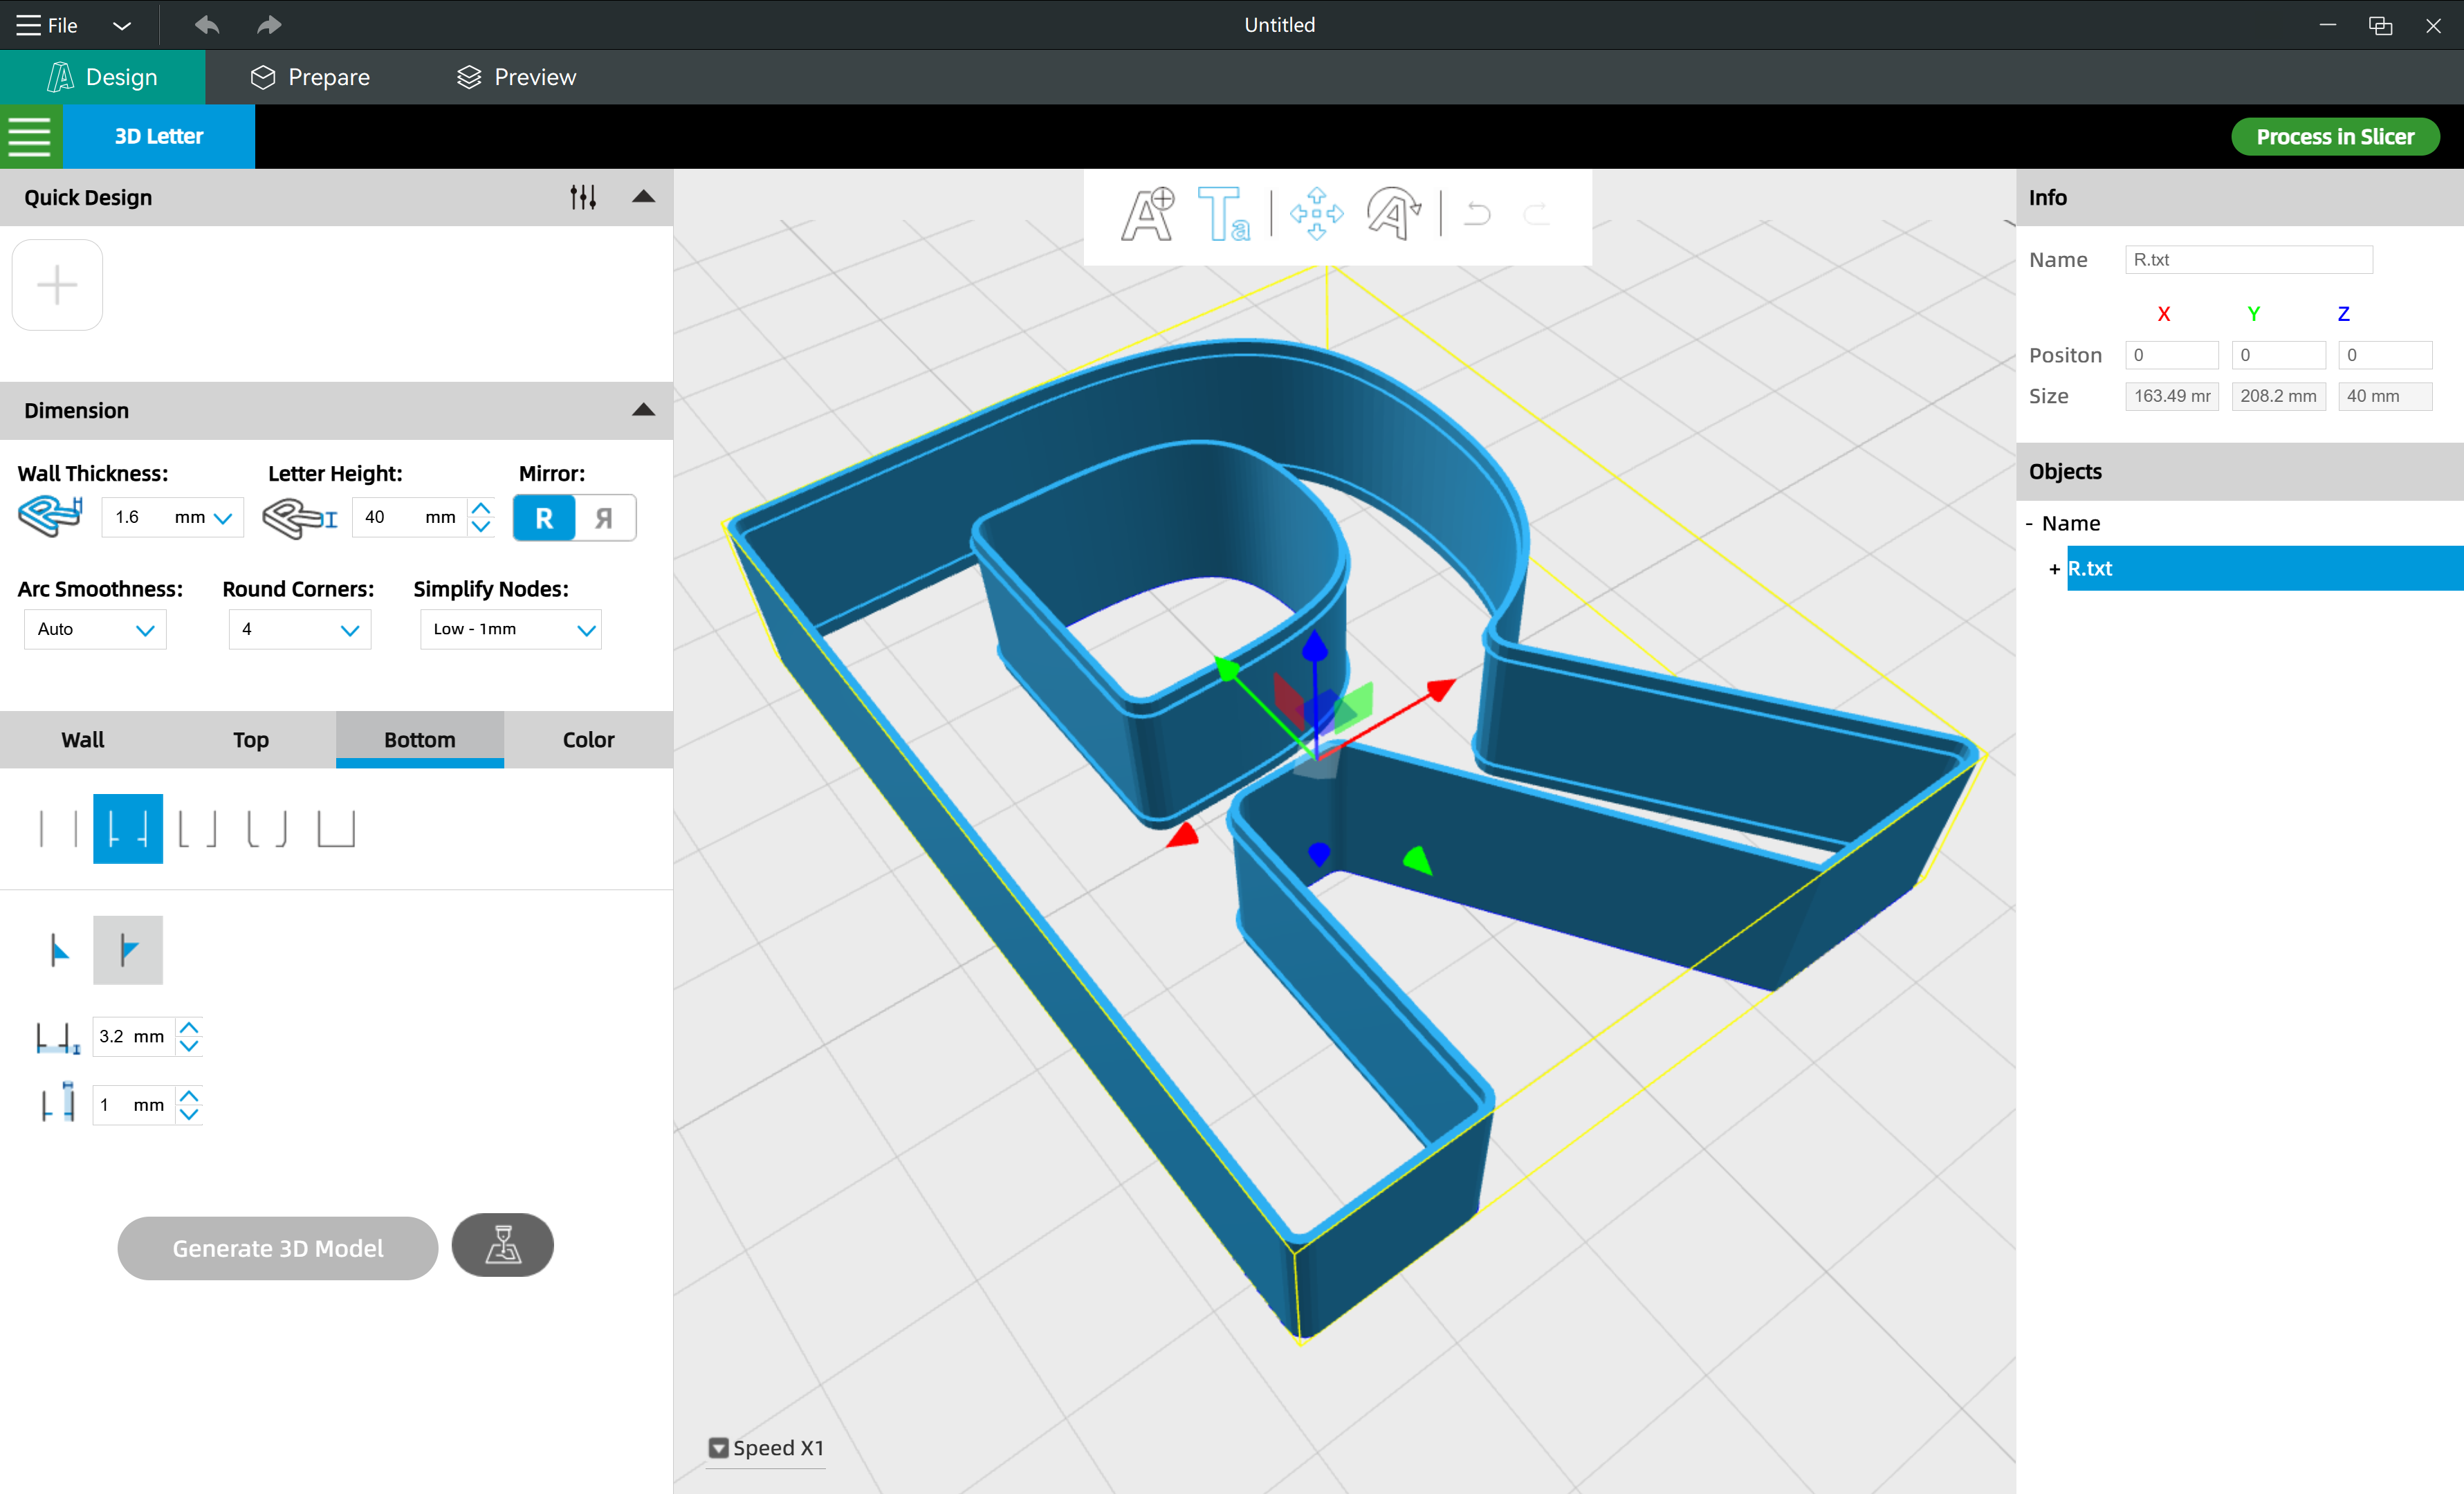Increase the 1 mm ledge thickness

click(x=189, y=1096)
